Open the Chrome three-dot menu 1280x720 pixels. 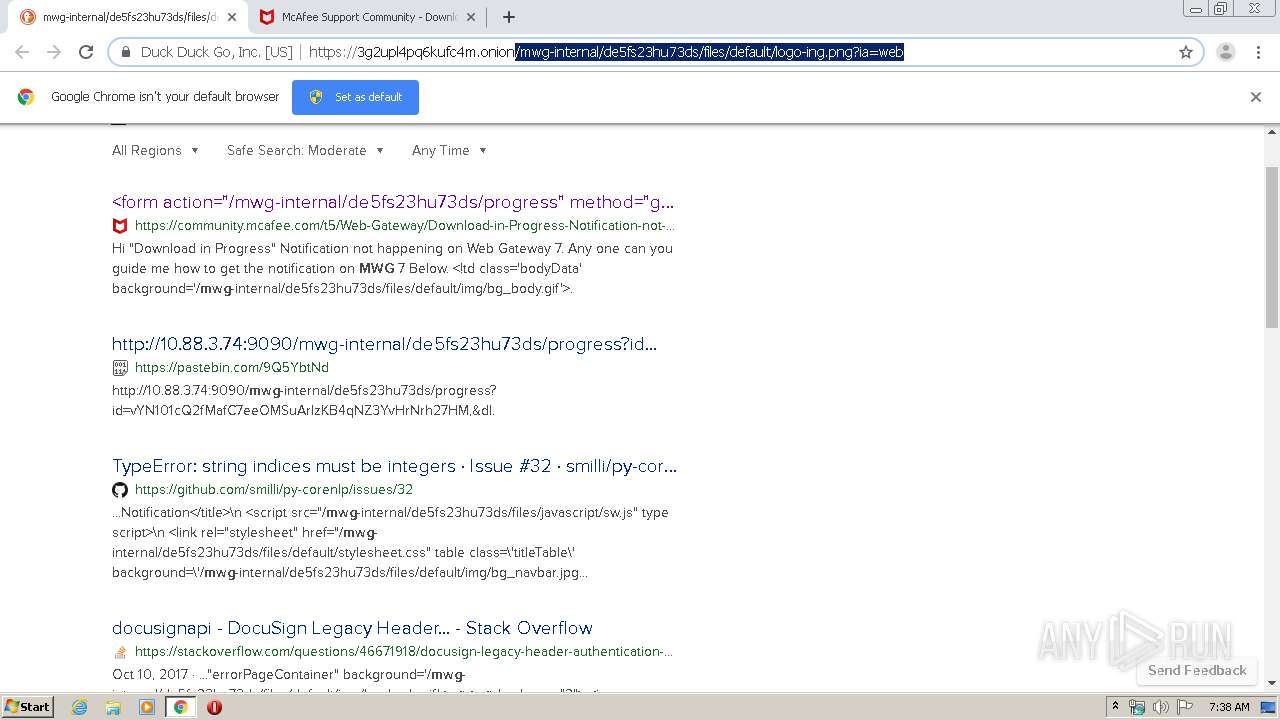[x=1257, y=52]
